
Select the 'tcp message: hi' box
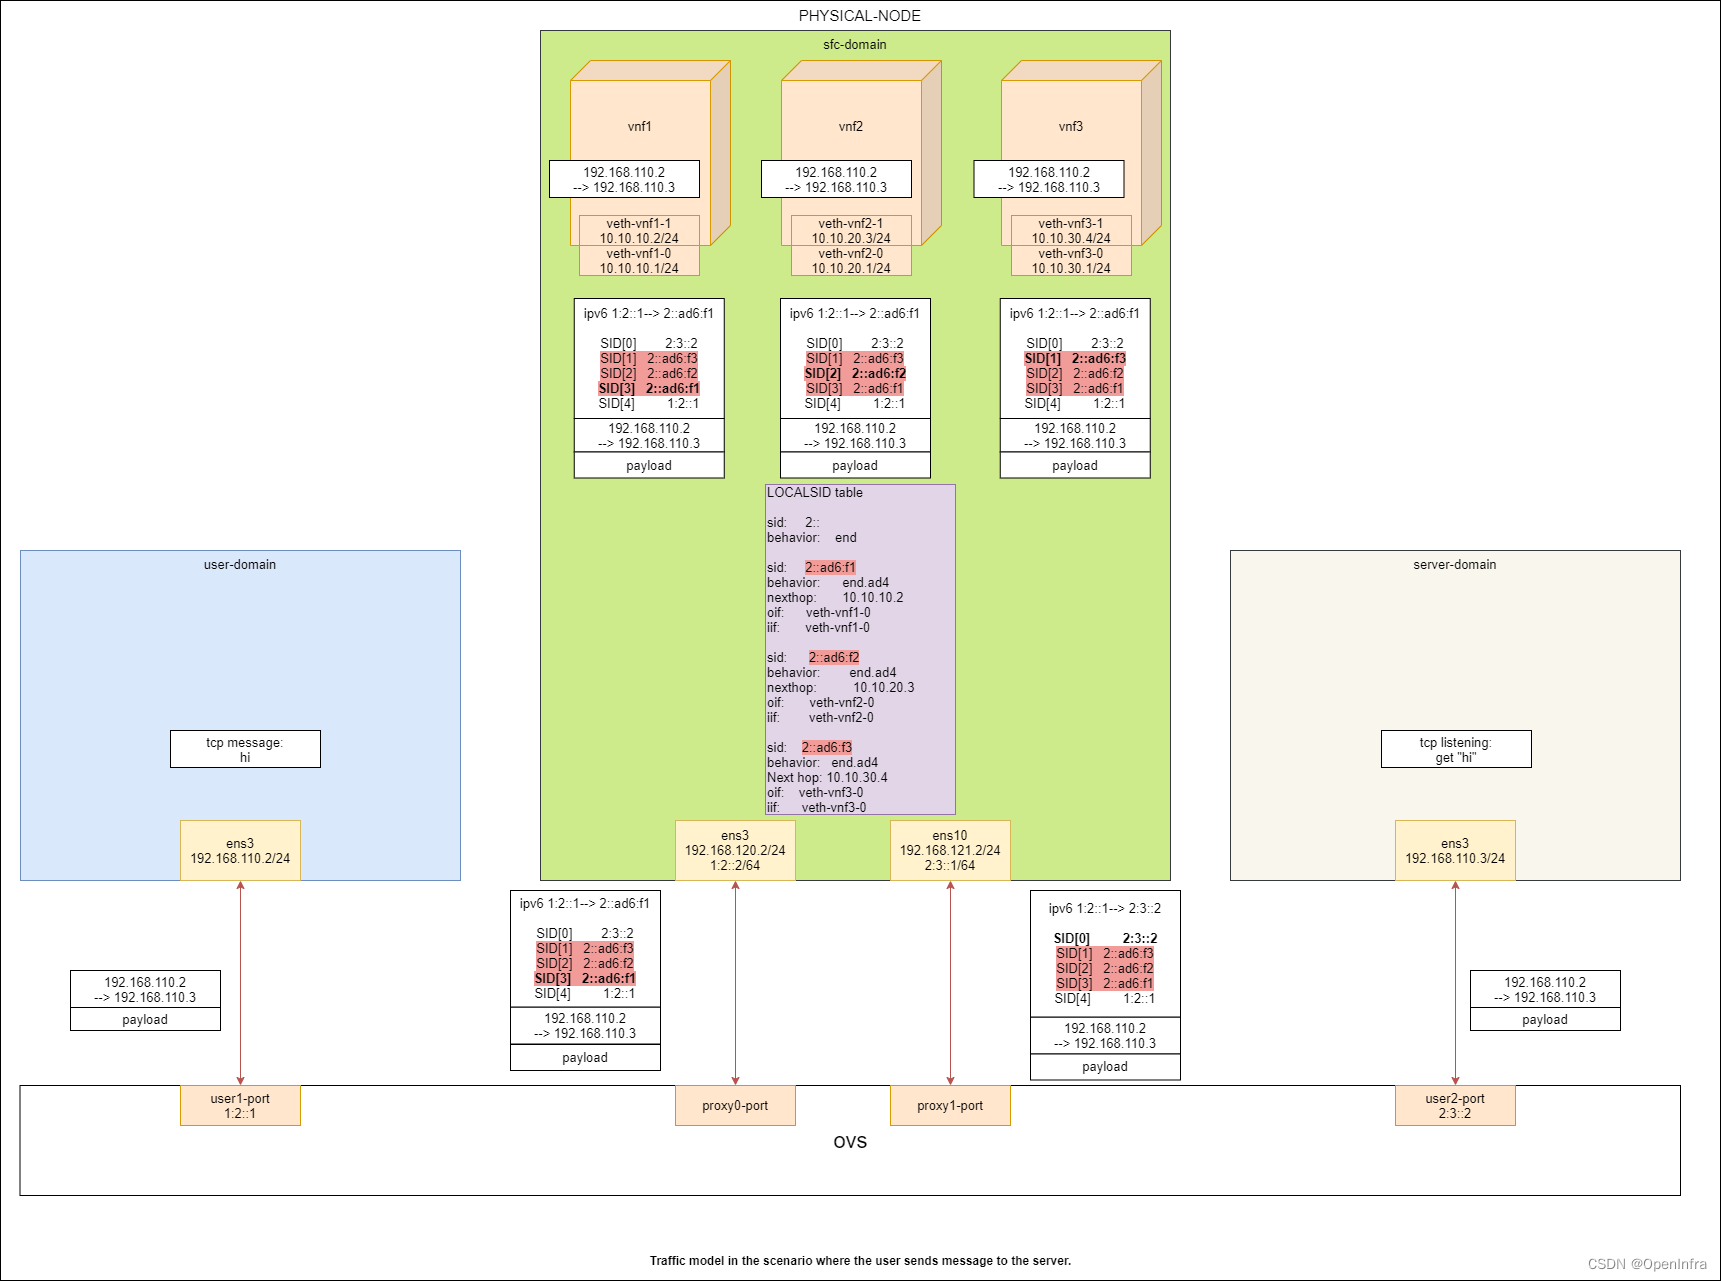click(x=245, y=749)
